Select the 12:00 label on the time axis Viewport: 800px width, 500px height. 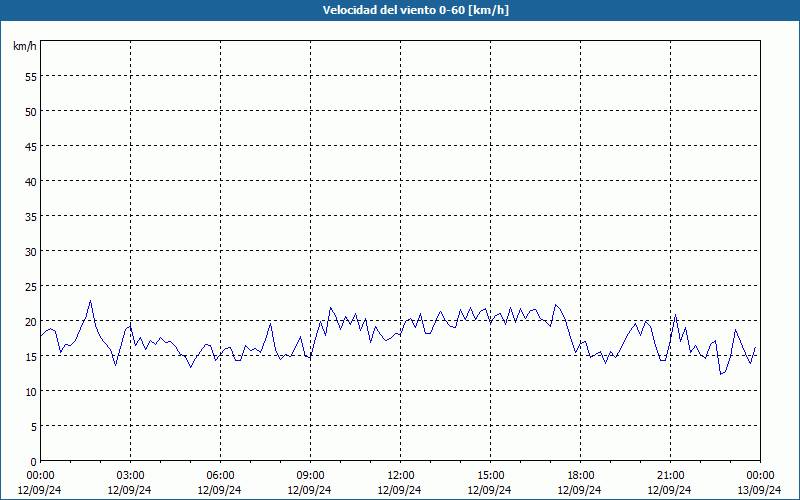pos(401,475)
